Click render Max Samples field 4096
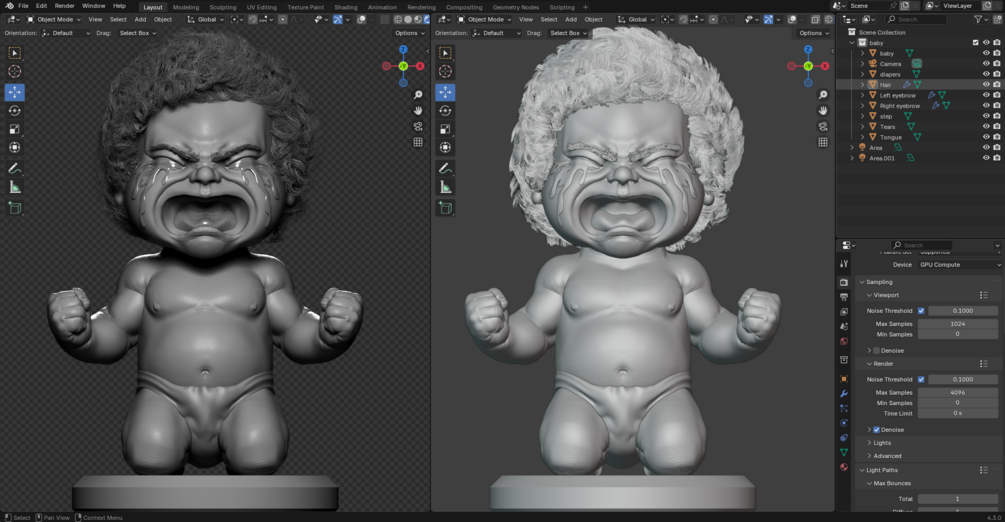 (x=958, y=392)
